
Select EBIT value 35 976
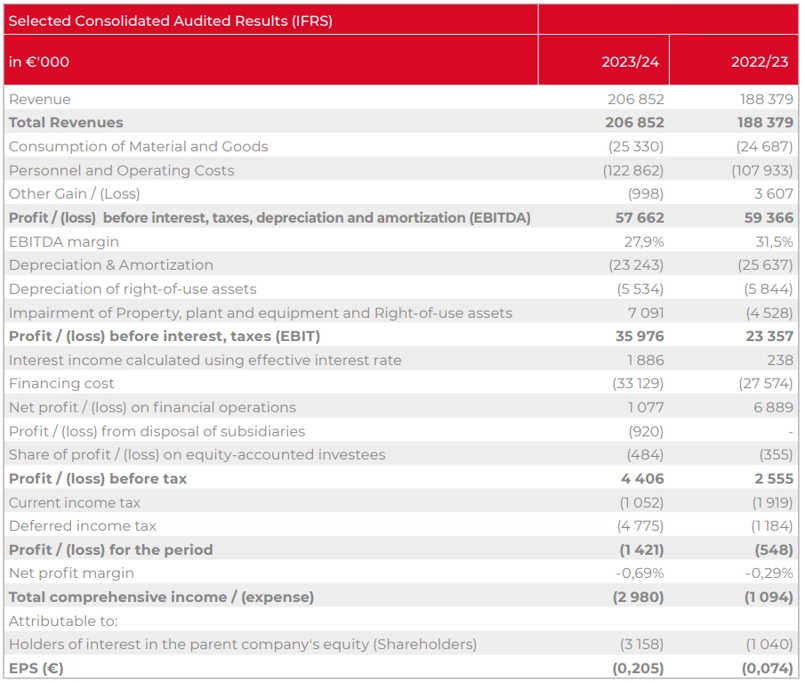[640, 336]
